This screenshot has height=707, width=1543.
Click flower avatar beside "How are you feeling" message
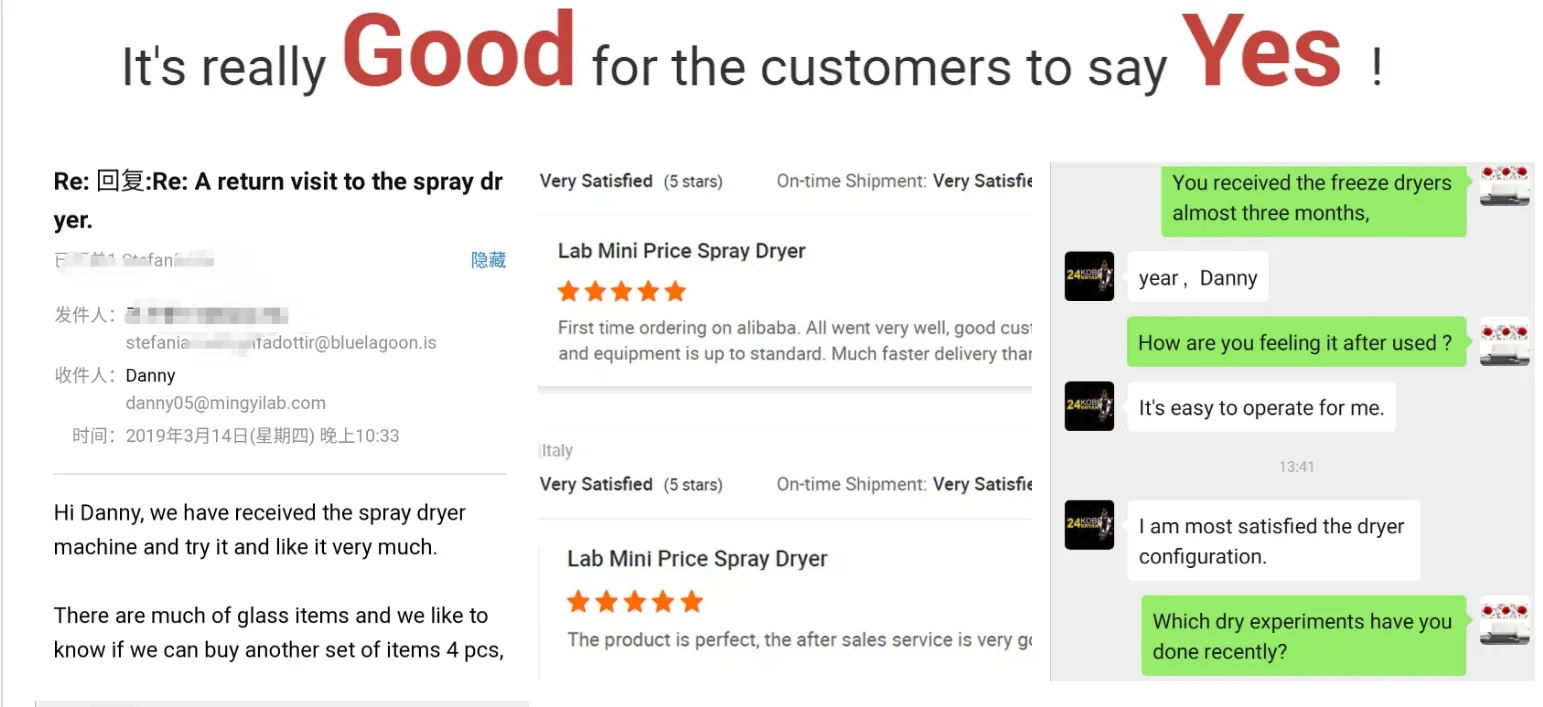coord(1504,342)
